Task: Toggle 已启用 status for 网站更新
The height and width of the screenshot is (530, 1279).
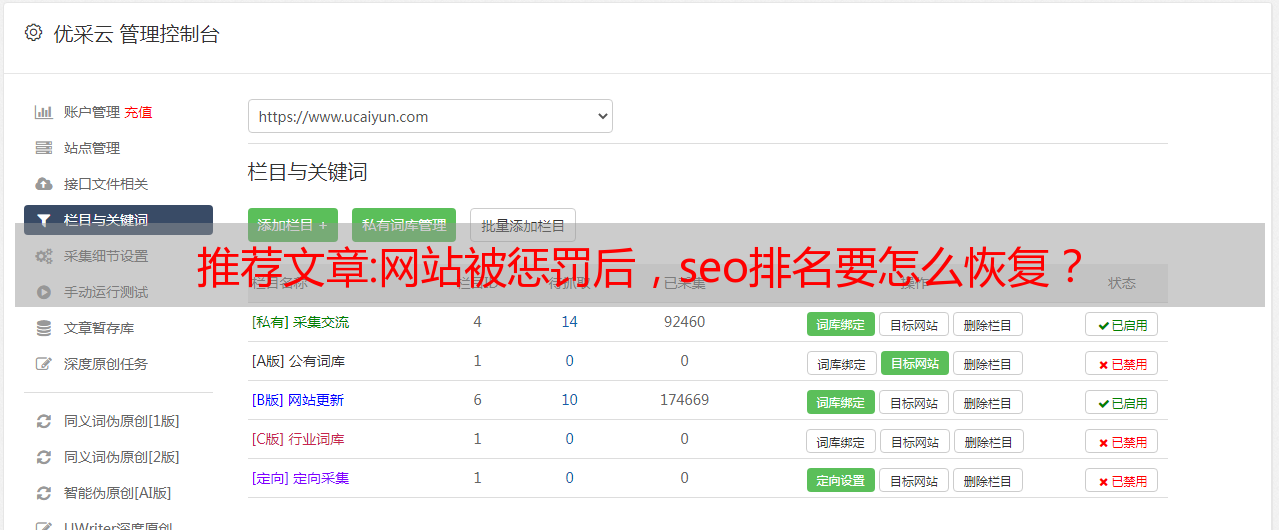Action: 1122,402
